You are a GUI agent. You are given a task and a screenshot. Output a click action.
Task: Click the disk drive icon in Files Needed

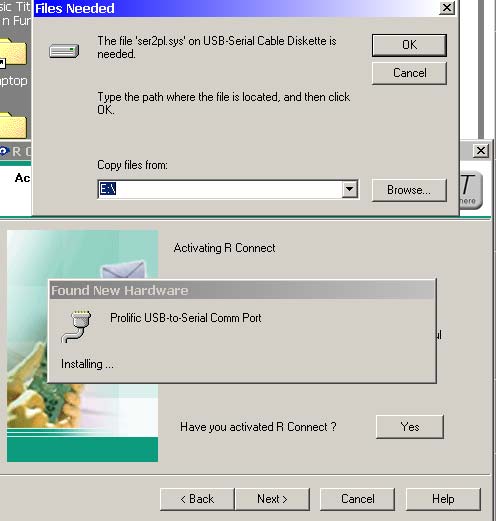tap(64, 51)
